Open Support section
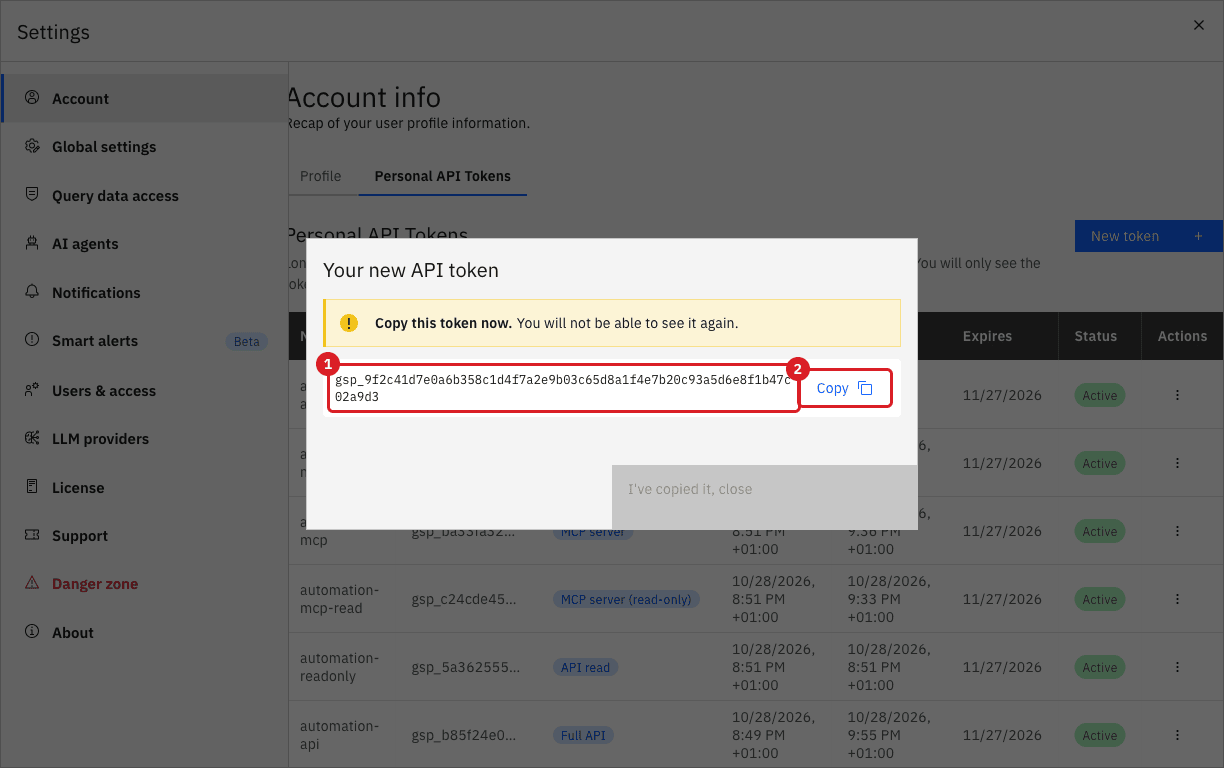Viewport: 1224px width, 768px height. (145, 536)
